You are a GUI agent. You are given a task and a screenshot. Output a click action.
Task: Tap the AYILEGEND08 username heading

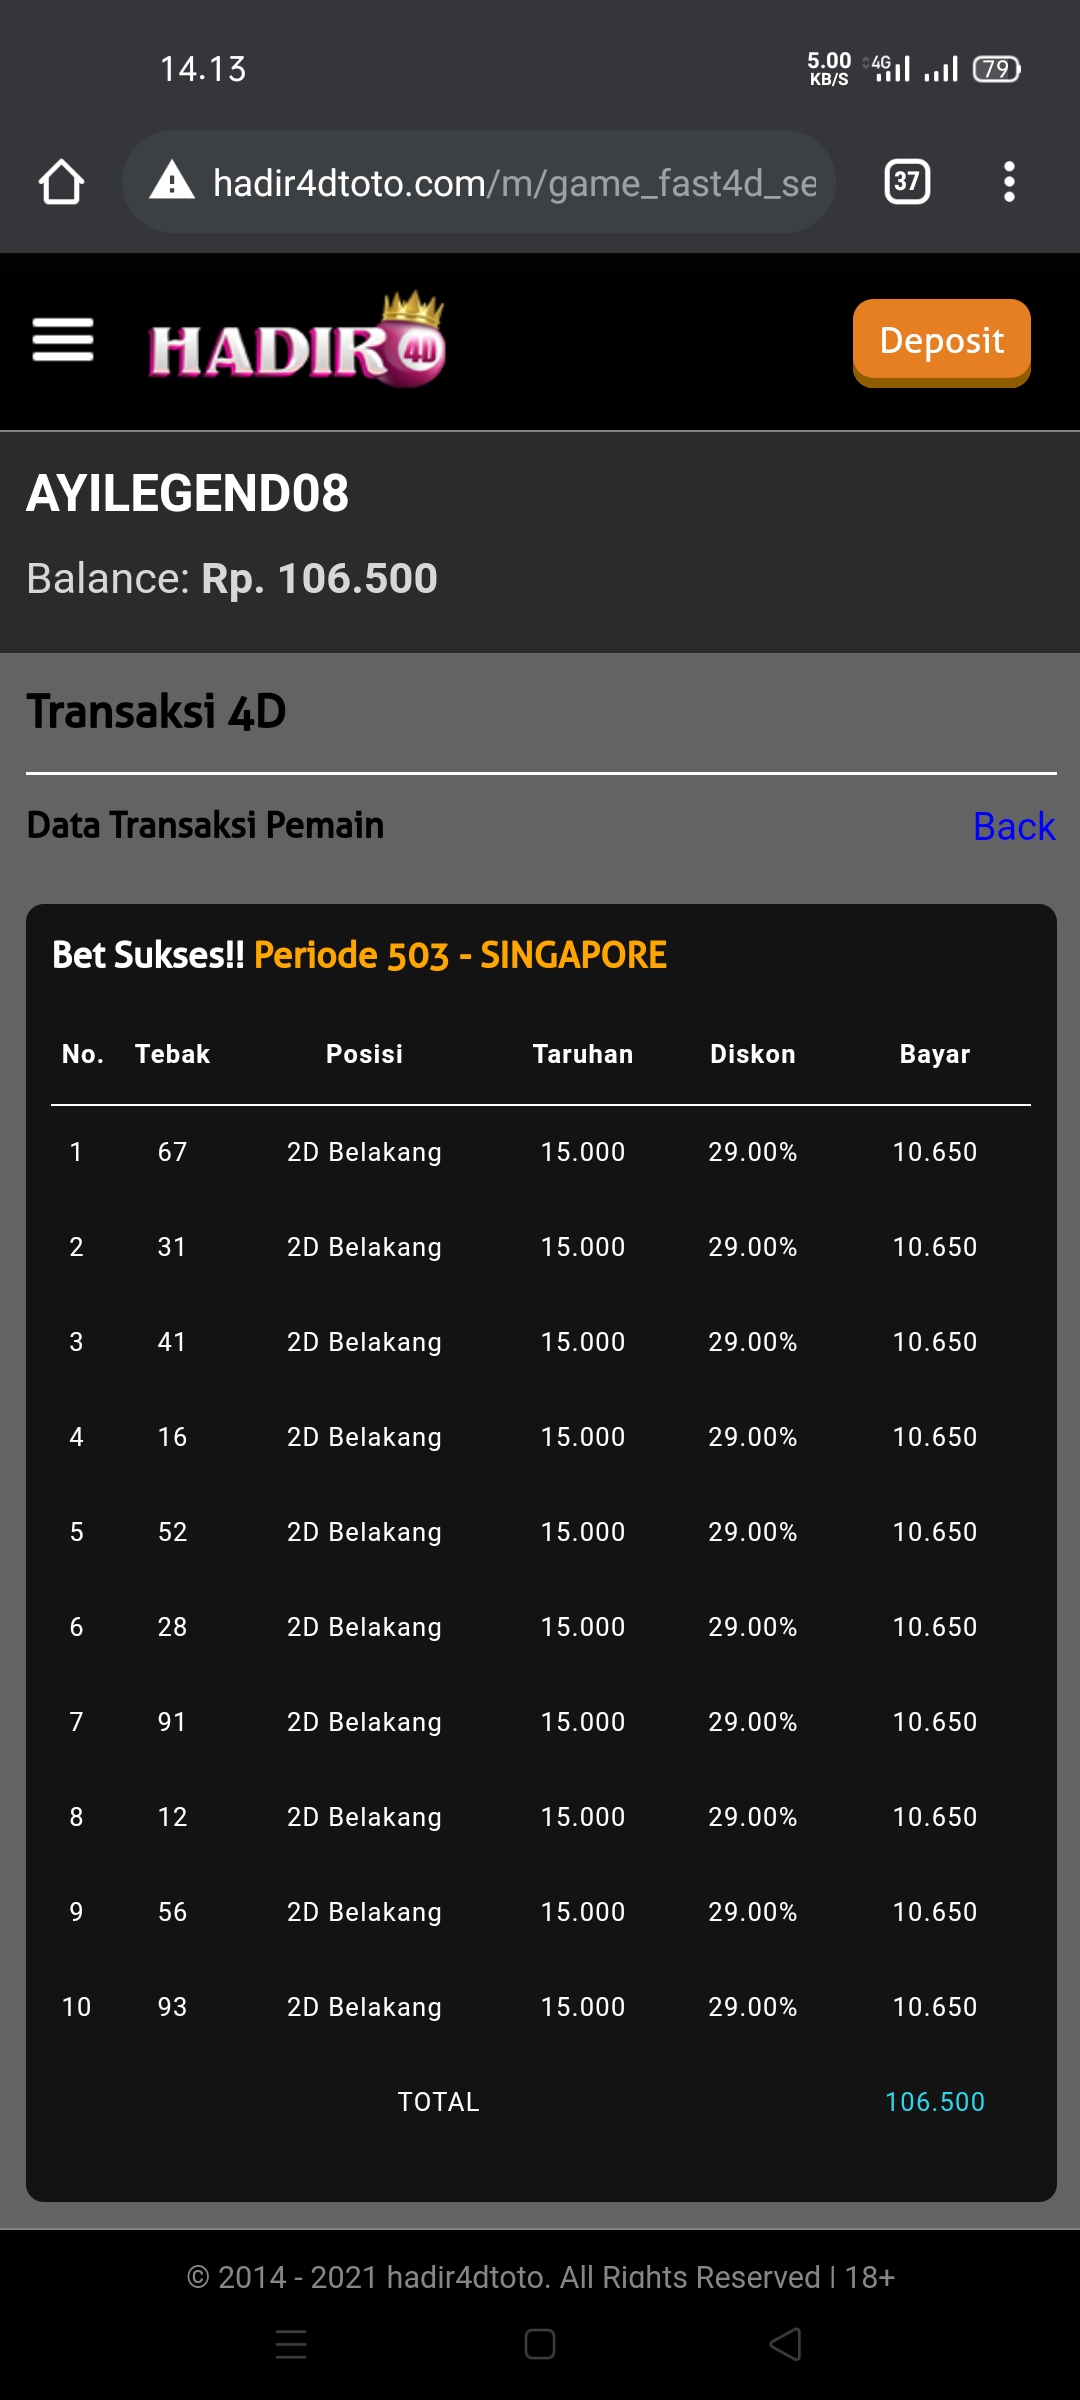click(188, 494)
